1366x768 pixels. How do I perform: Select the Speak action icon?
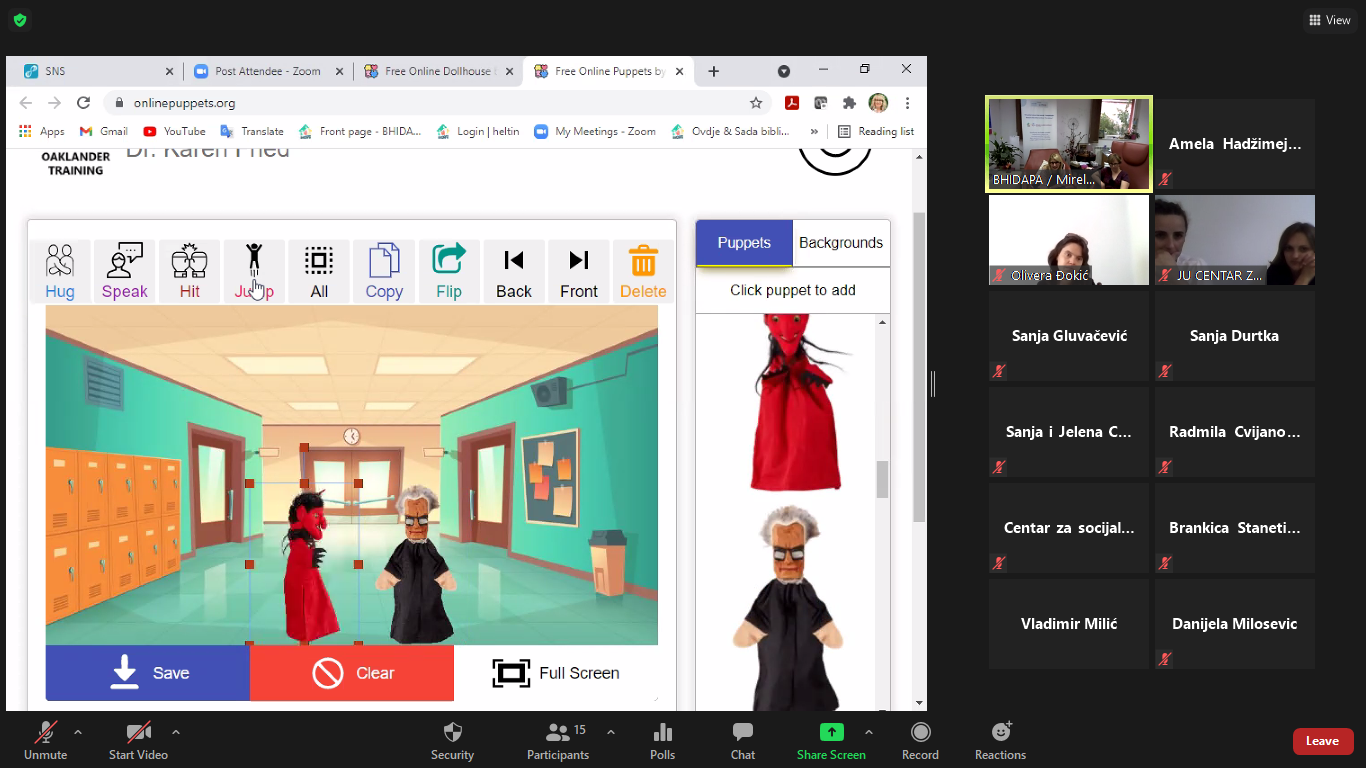tap(125, 271)
